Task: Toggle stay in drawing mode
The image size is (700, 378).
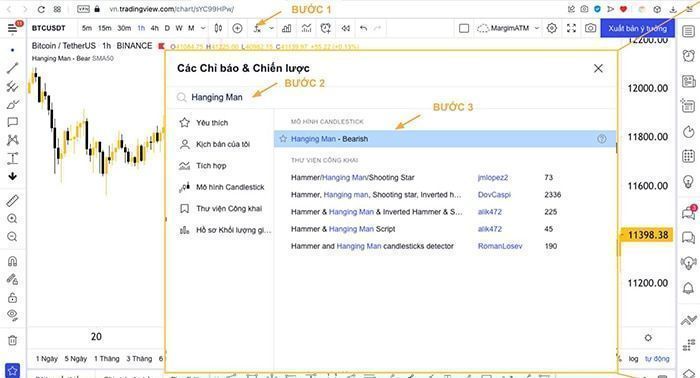Action: pos(12,279)
